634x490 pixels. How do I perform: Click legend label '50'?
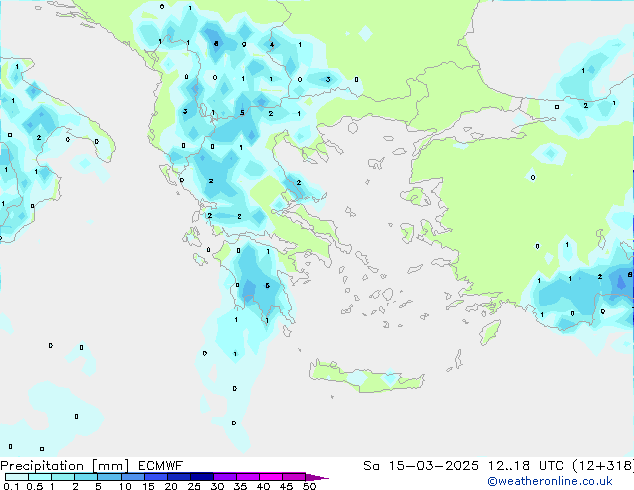(x=309, y=486)
